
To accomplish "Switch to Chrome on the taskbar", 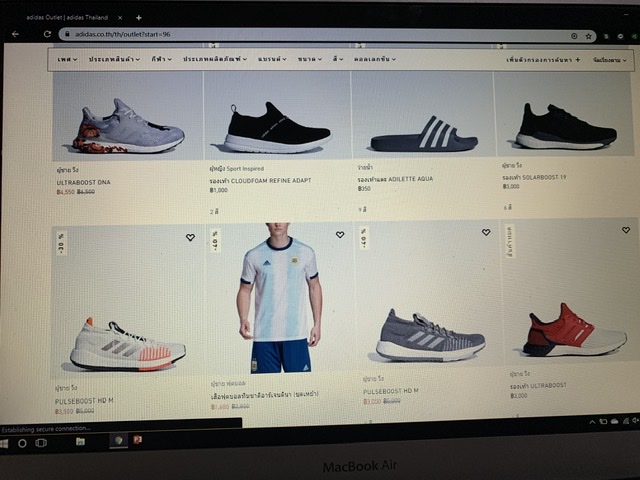I will coord(118,440).
